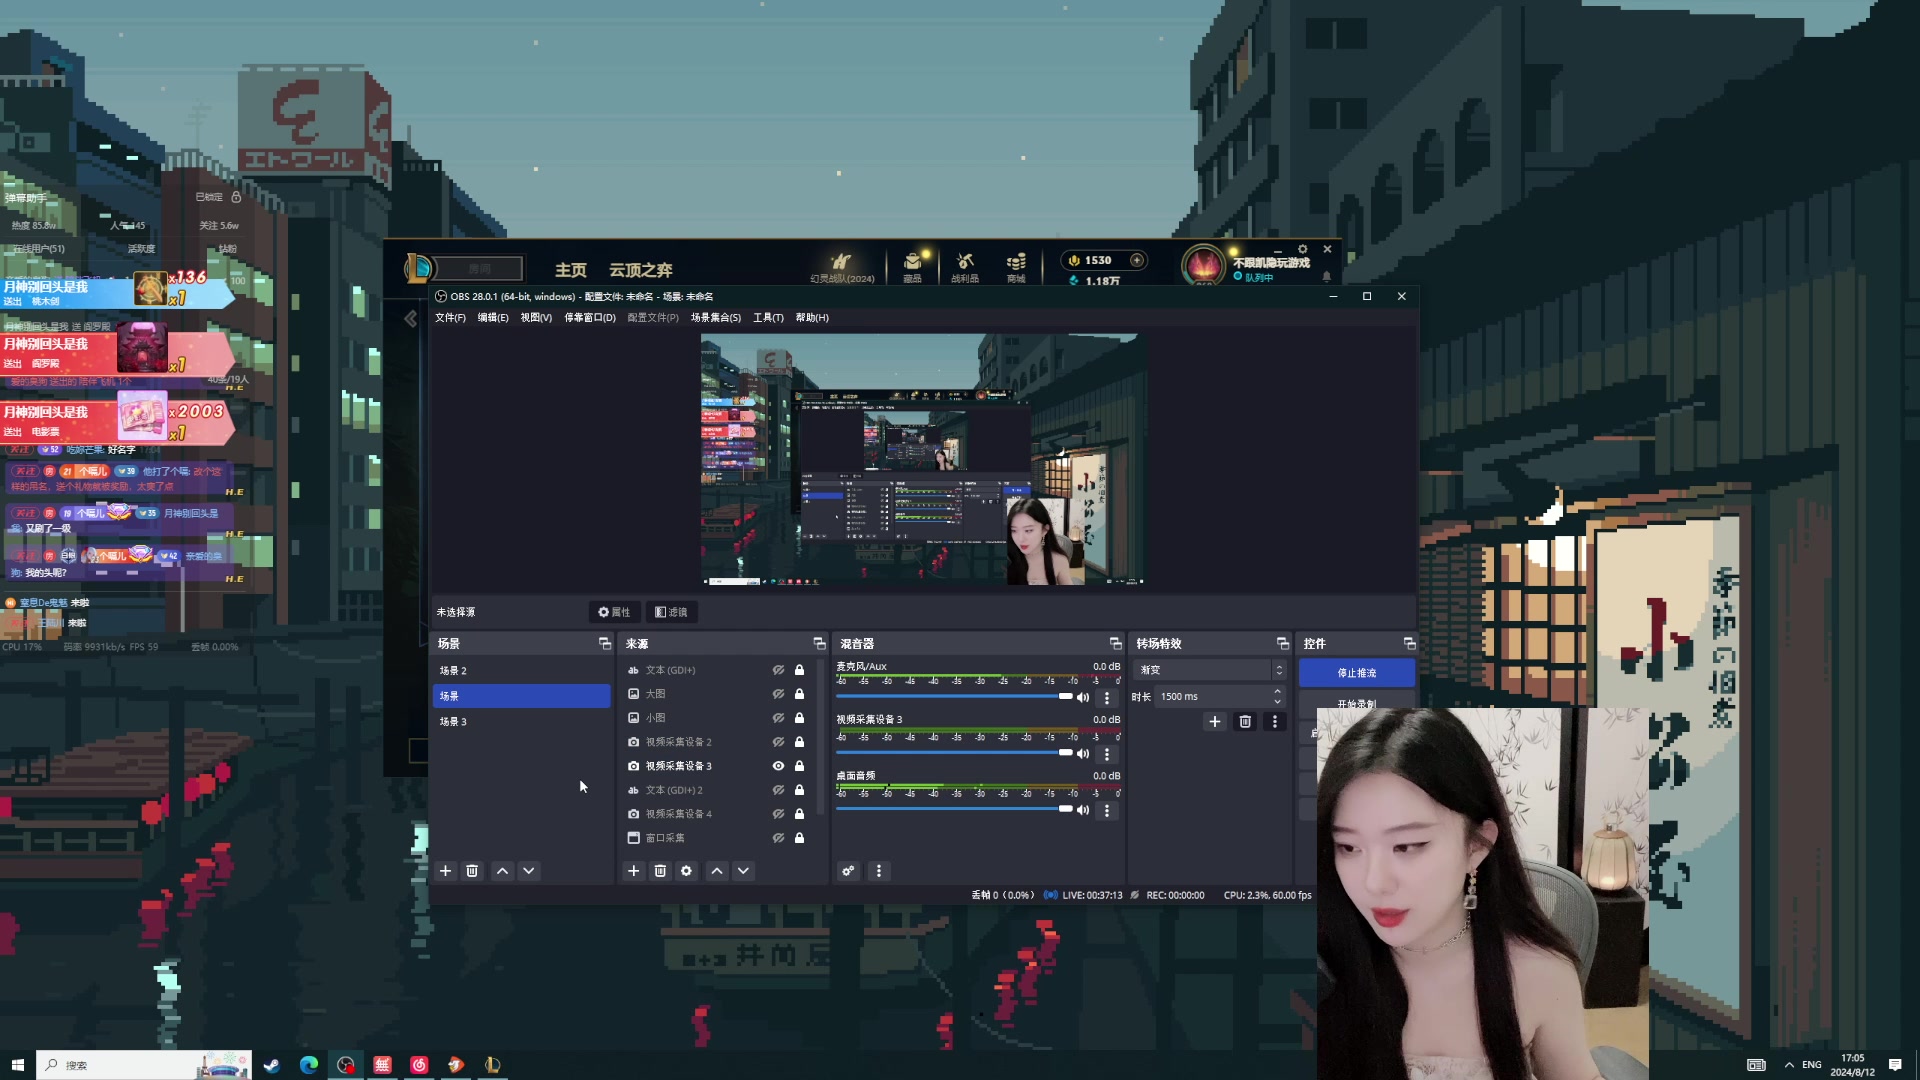The width and height of the screenshot is (1920, 1080).
Task: Open the 场景集合(S) menu in OBS
Action: coord(716,318)
